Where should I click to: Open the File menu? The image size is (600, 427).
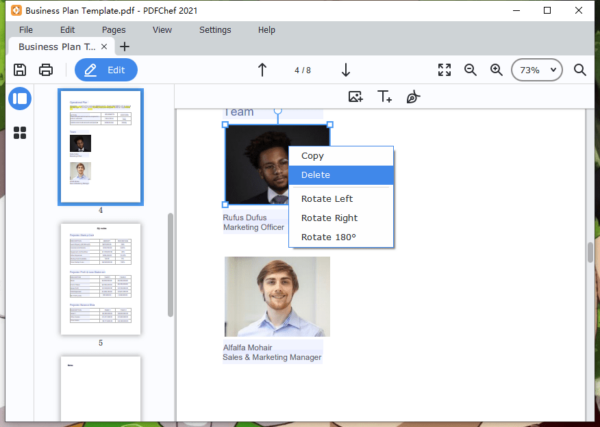click(26, 30)
